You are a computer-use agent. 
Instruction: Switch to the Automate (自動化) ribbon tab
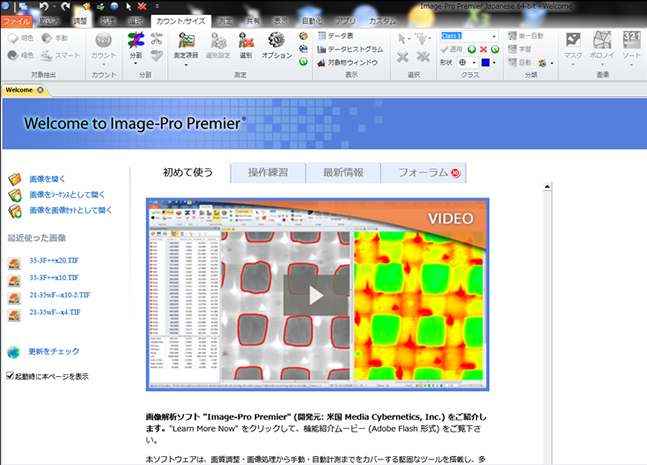[x=312, y=21]
